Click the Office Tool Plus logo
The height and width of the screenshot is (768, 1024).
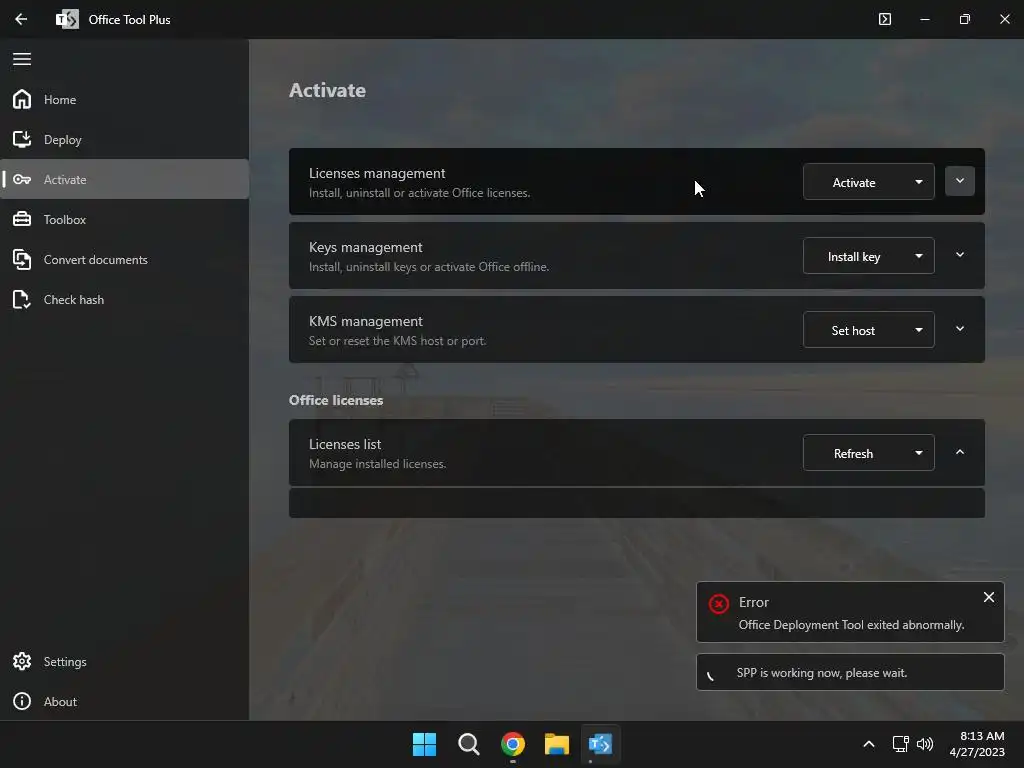point(67,19)
